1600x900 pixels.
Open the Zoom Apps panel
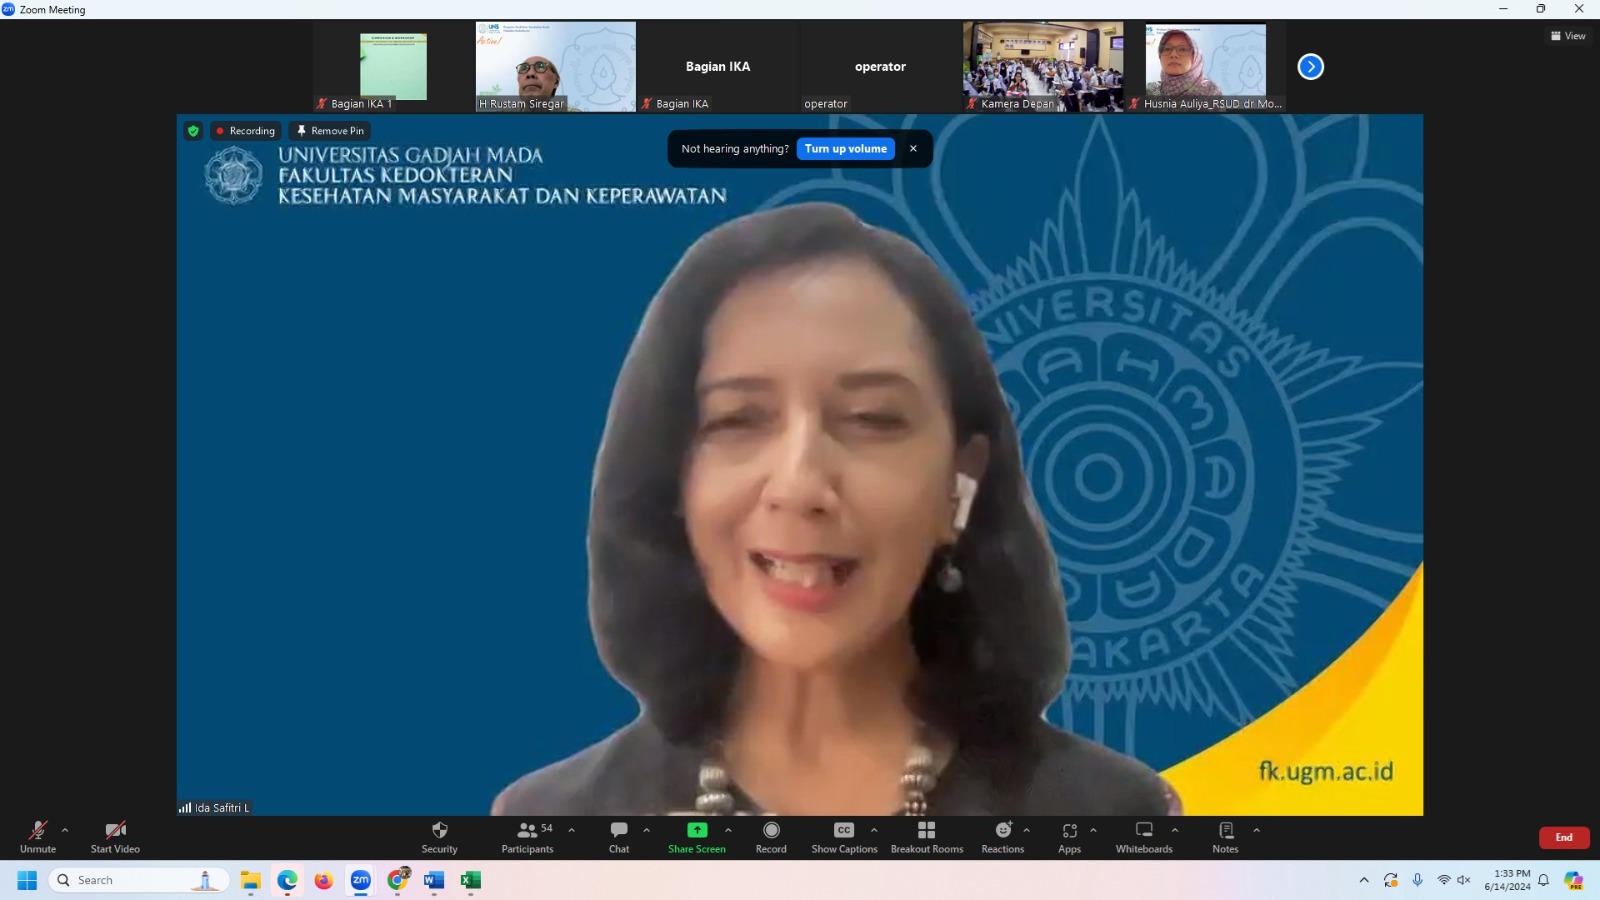(1070, 837)
